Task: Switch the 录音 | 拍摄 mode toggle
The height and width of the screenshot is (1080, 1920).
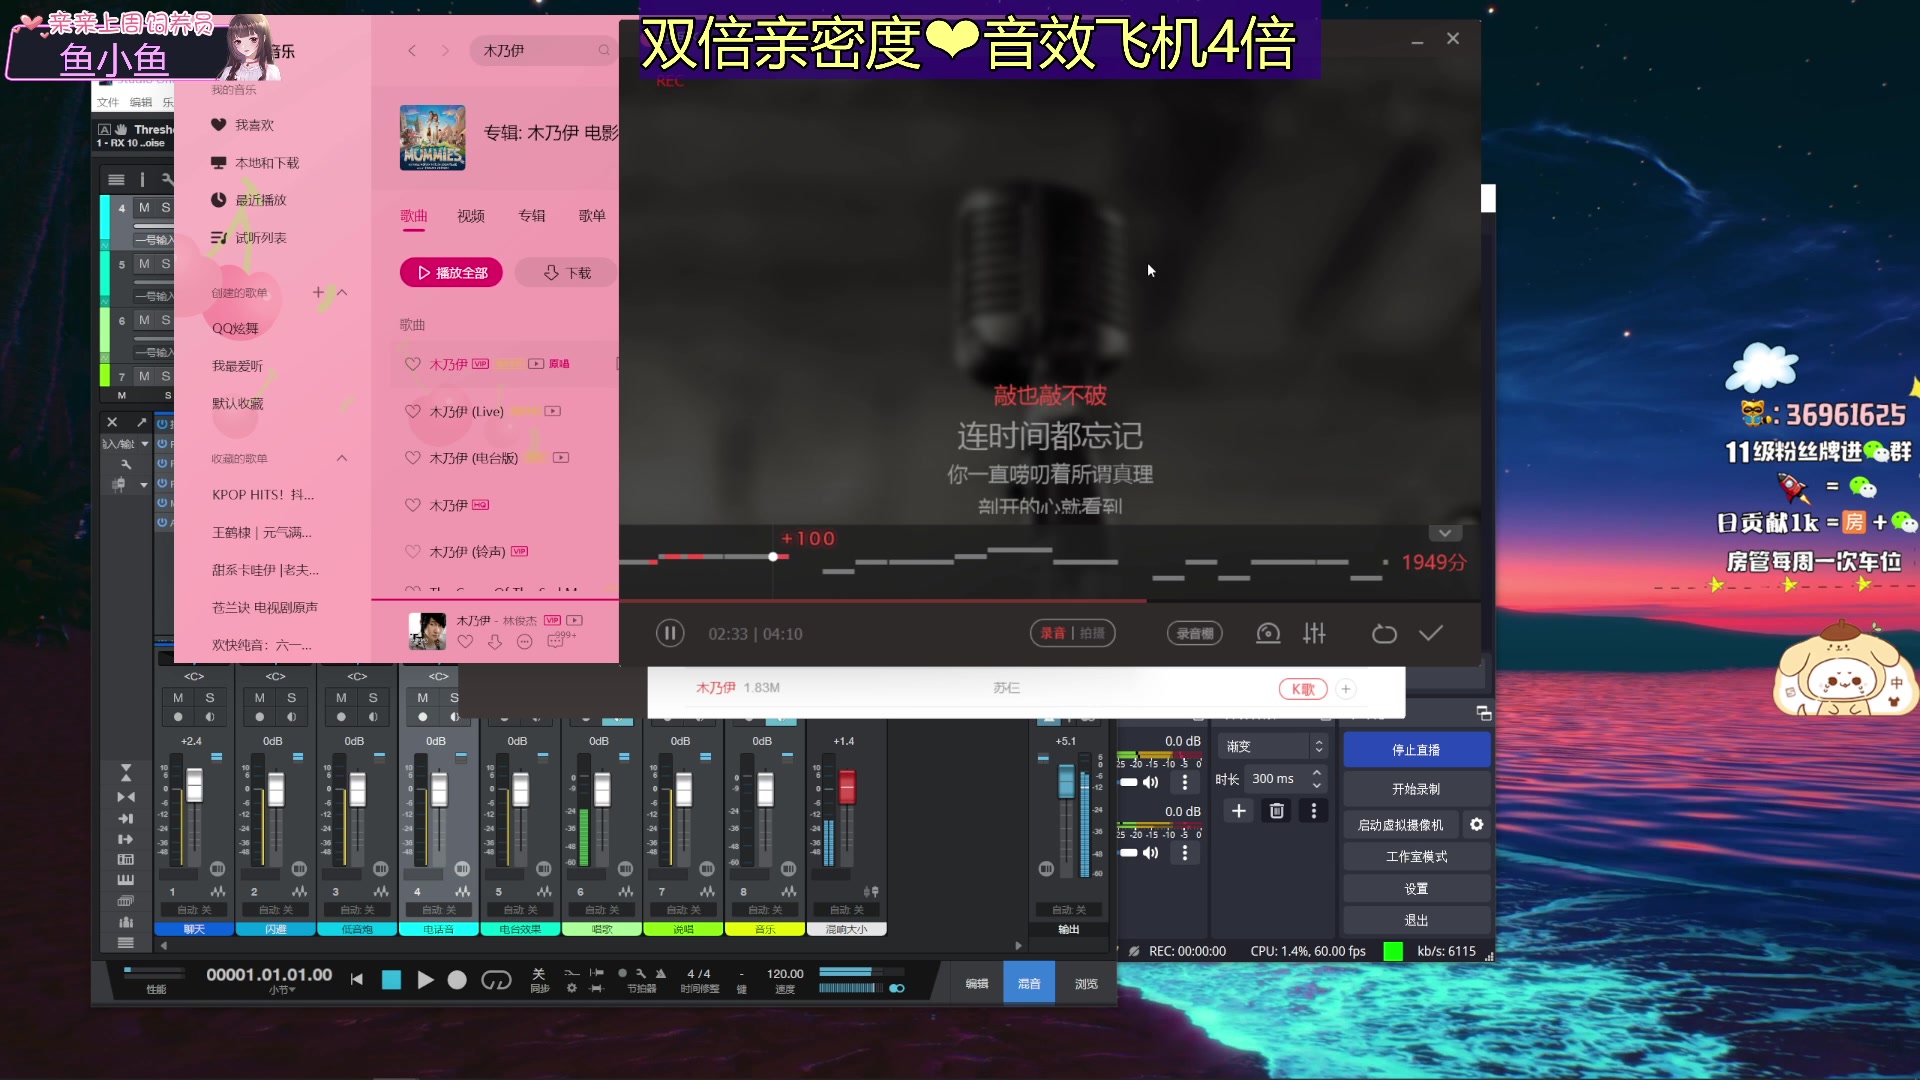Action: click(1073, 633)
